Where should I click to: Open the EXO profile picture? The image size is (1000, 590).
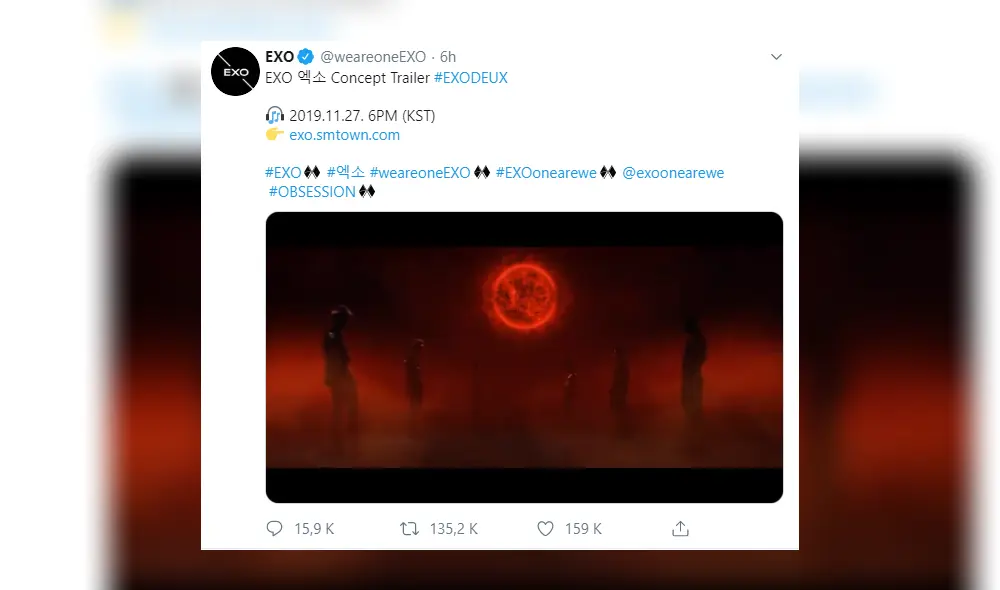pyautogui.click(x=235, y=71)
